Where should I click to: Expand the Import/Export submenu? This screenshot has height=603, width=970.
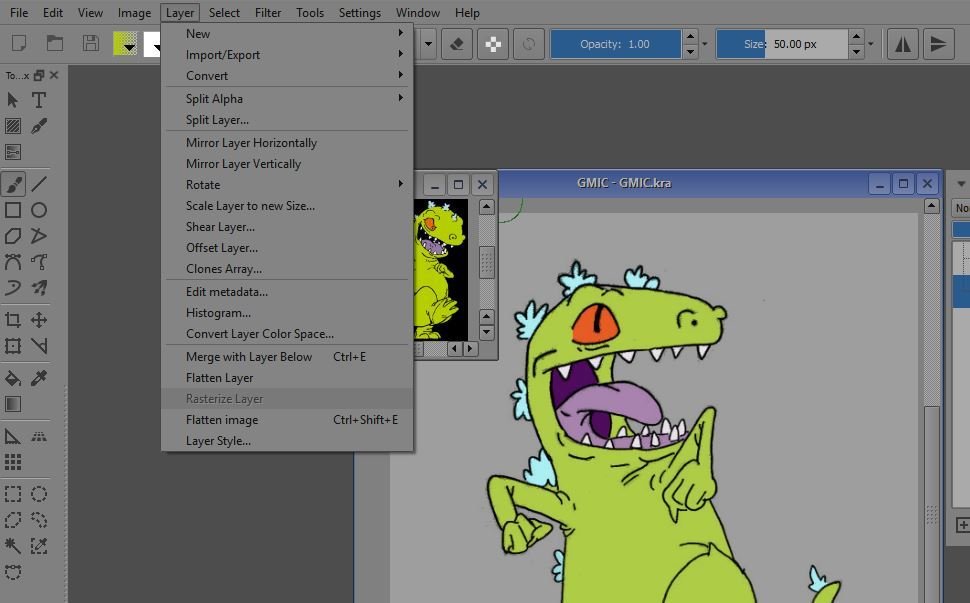coord(287,54)
